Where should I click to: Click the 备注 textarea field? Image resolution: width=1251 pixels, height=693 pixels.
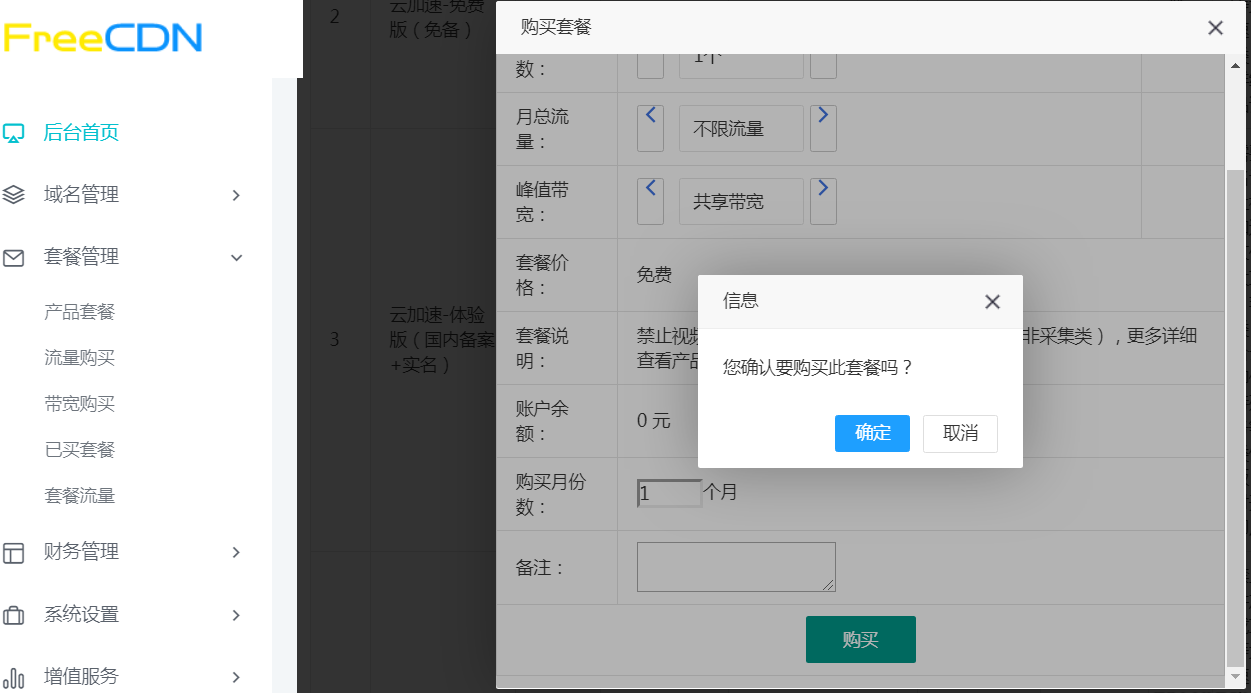735,567
